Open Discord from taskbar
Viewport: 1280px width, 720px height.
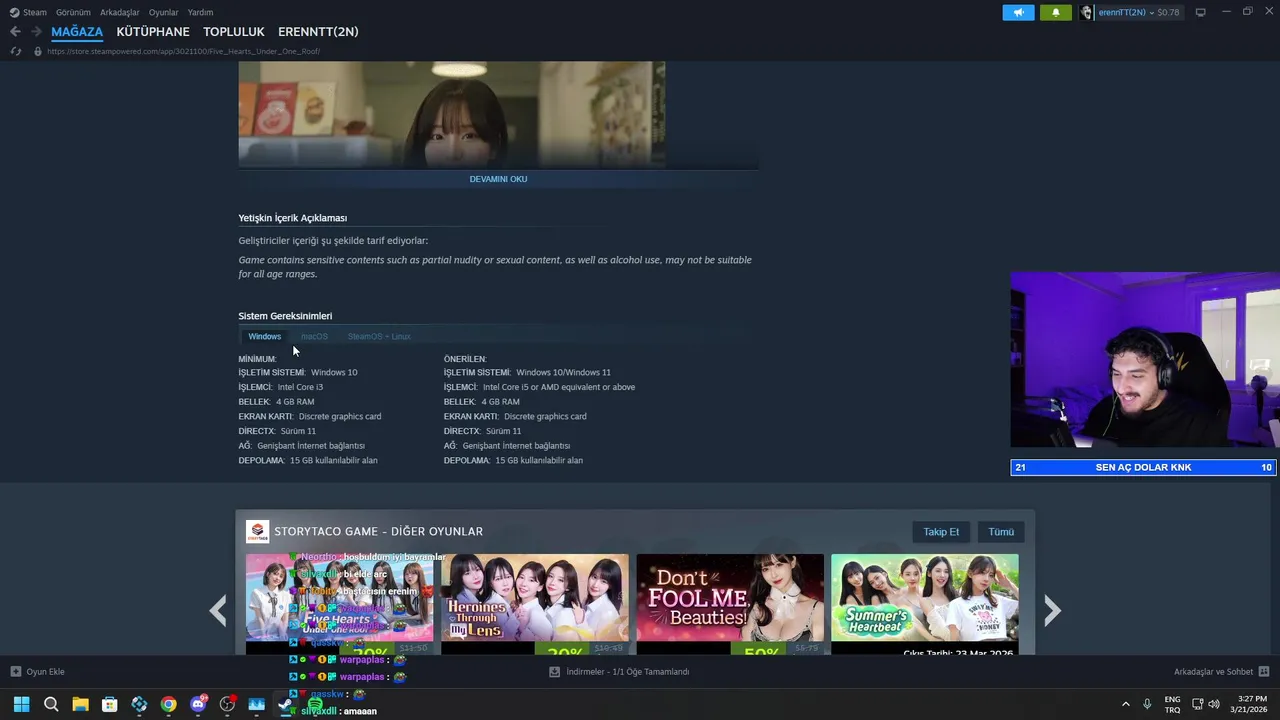[198, 704]
